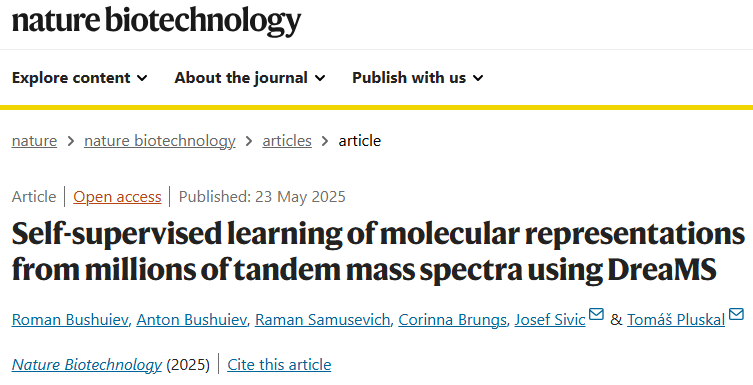Follow the Open access link
Screen dimensions: 753x385
click(117, 197)
